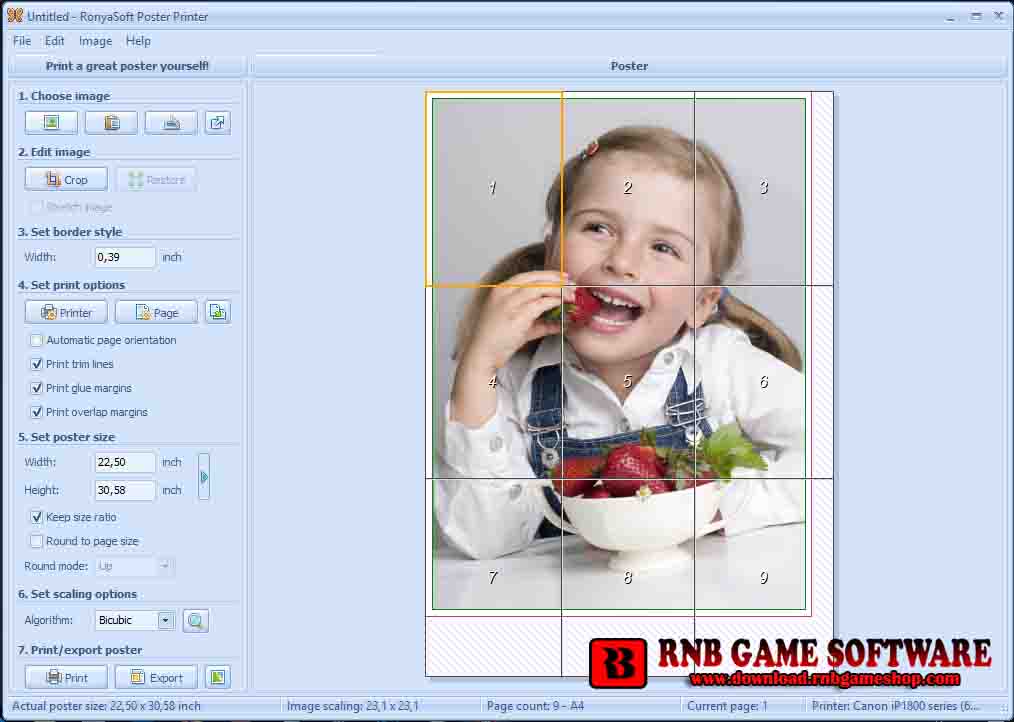Open the File menu
The height and width of the screenshot is (722, 1014).
21,41
